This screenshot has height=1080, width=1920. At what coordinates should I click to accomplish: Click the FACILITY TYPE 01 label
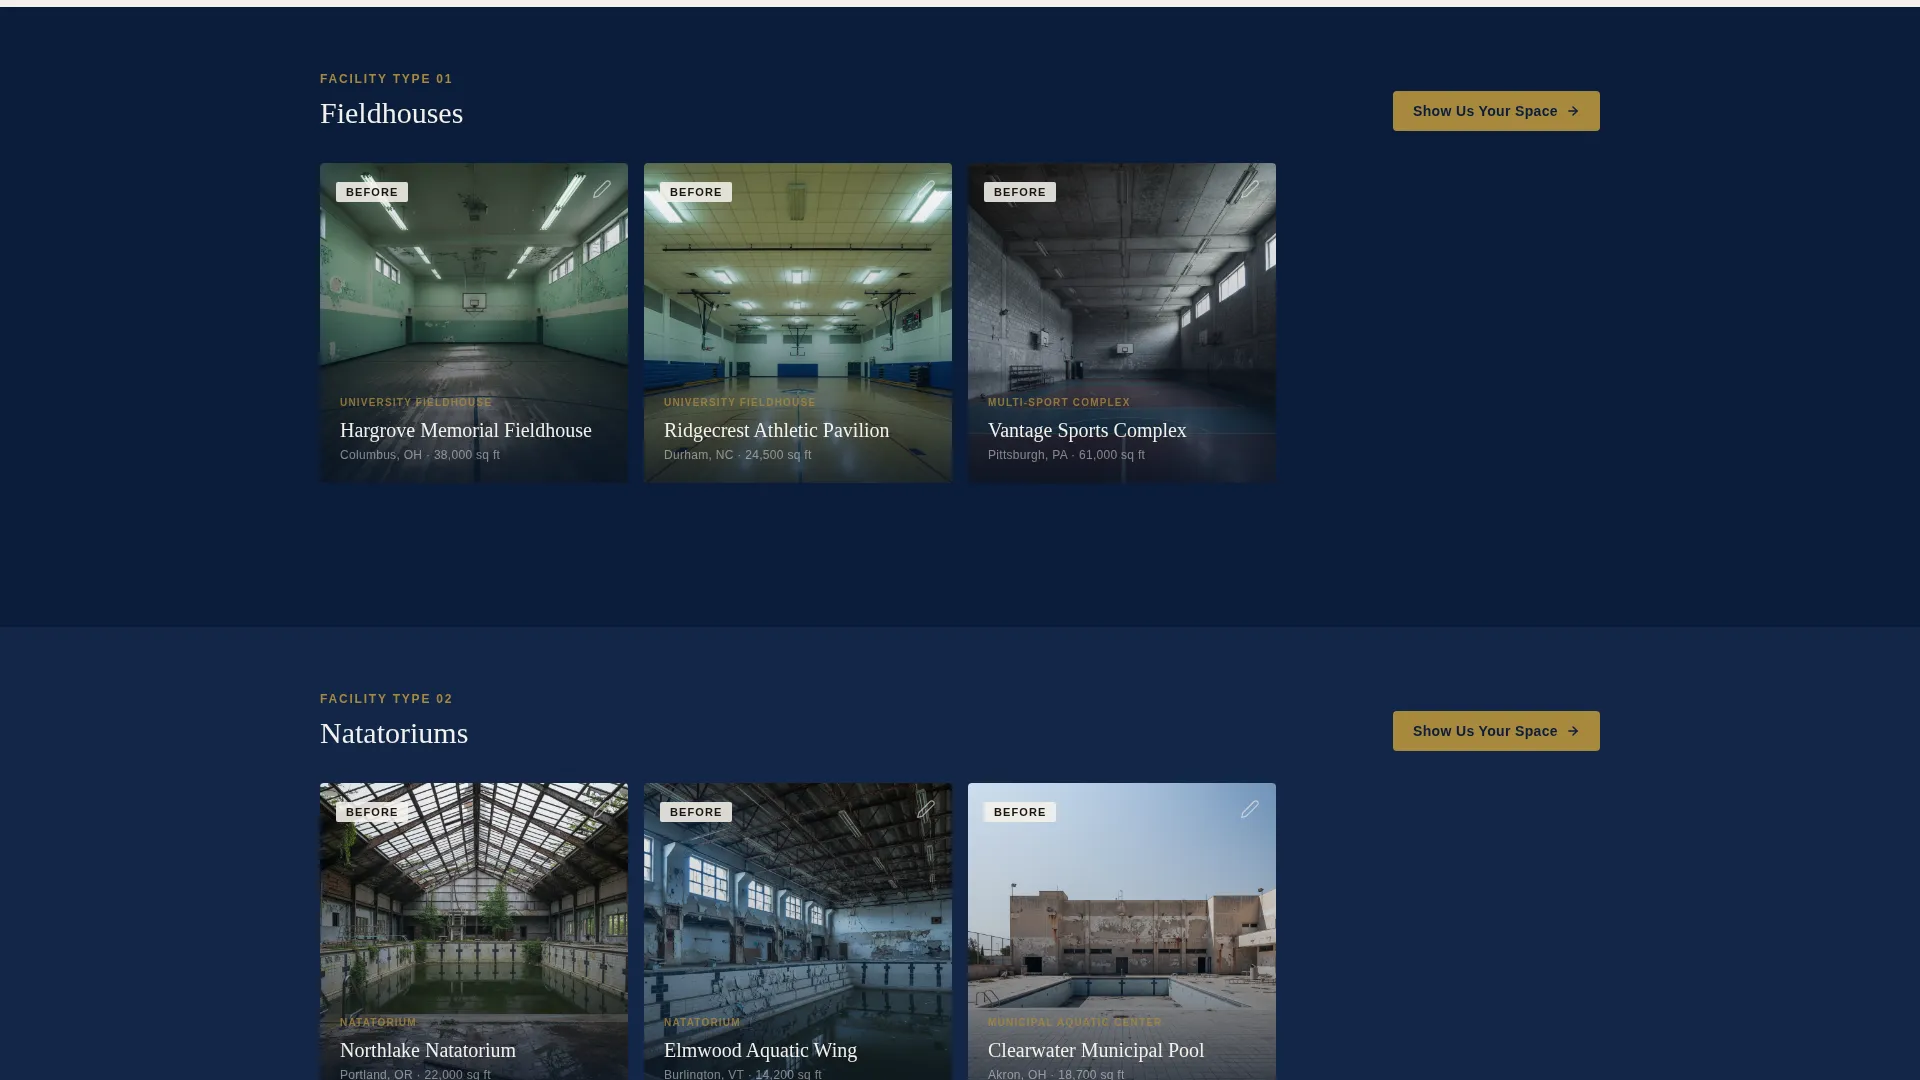pyautogui.click(x=386, y=79)
